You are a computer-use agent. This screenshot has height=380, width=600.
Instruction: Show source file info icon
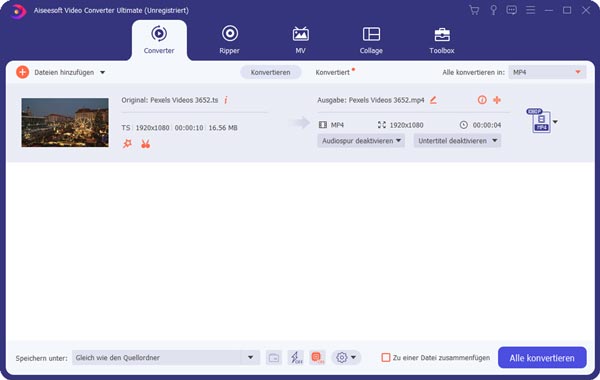(x=226, y=100)
